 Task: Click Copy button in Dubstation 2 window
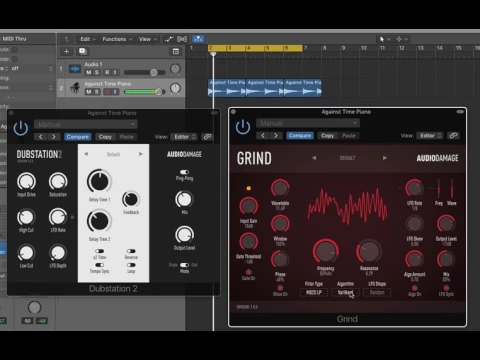(105, 137)
